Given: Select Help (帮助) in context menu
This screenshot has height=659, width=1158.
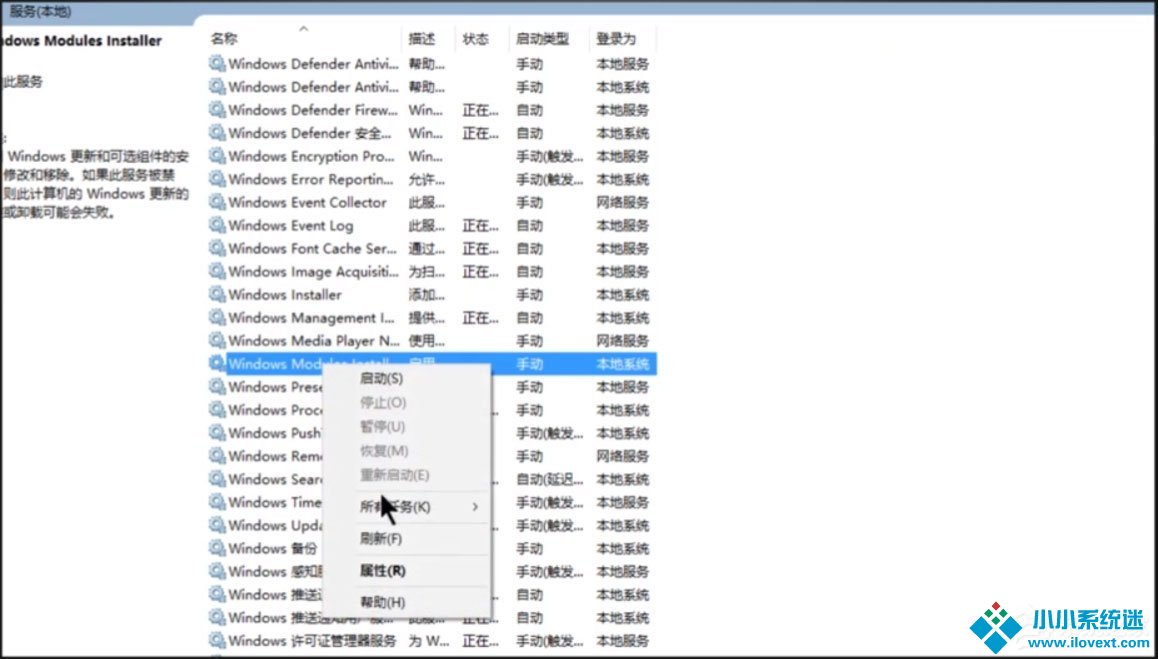Looking at the screenshot, I should pos(383,602).
